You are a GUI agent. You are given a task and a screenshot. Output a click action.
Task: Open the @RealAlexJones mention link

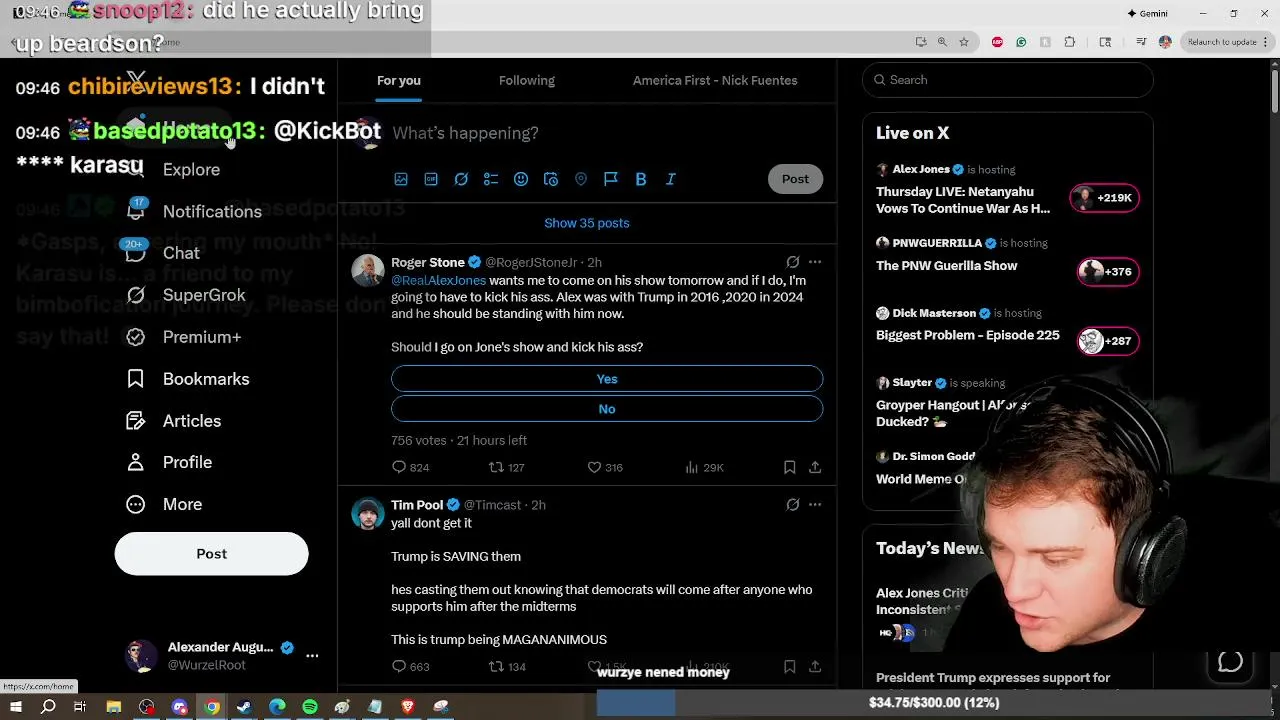click(438, 281)
